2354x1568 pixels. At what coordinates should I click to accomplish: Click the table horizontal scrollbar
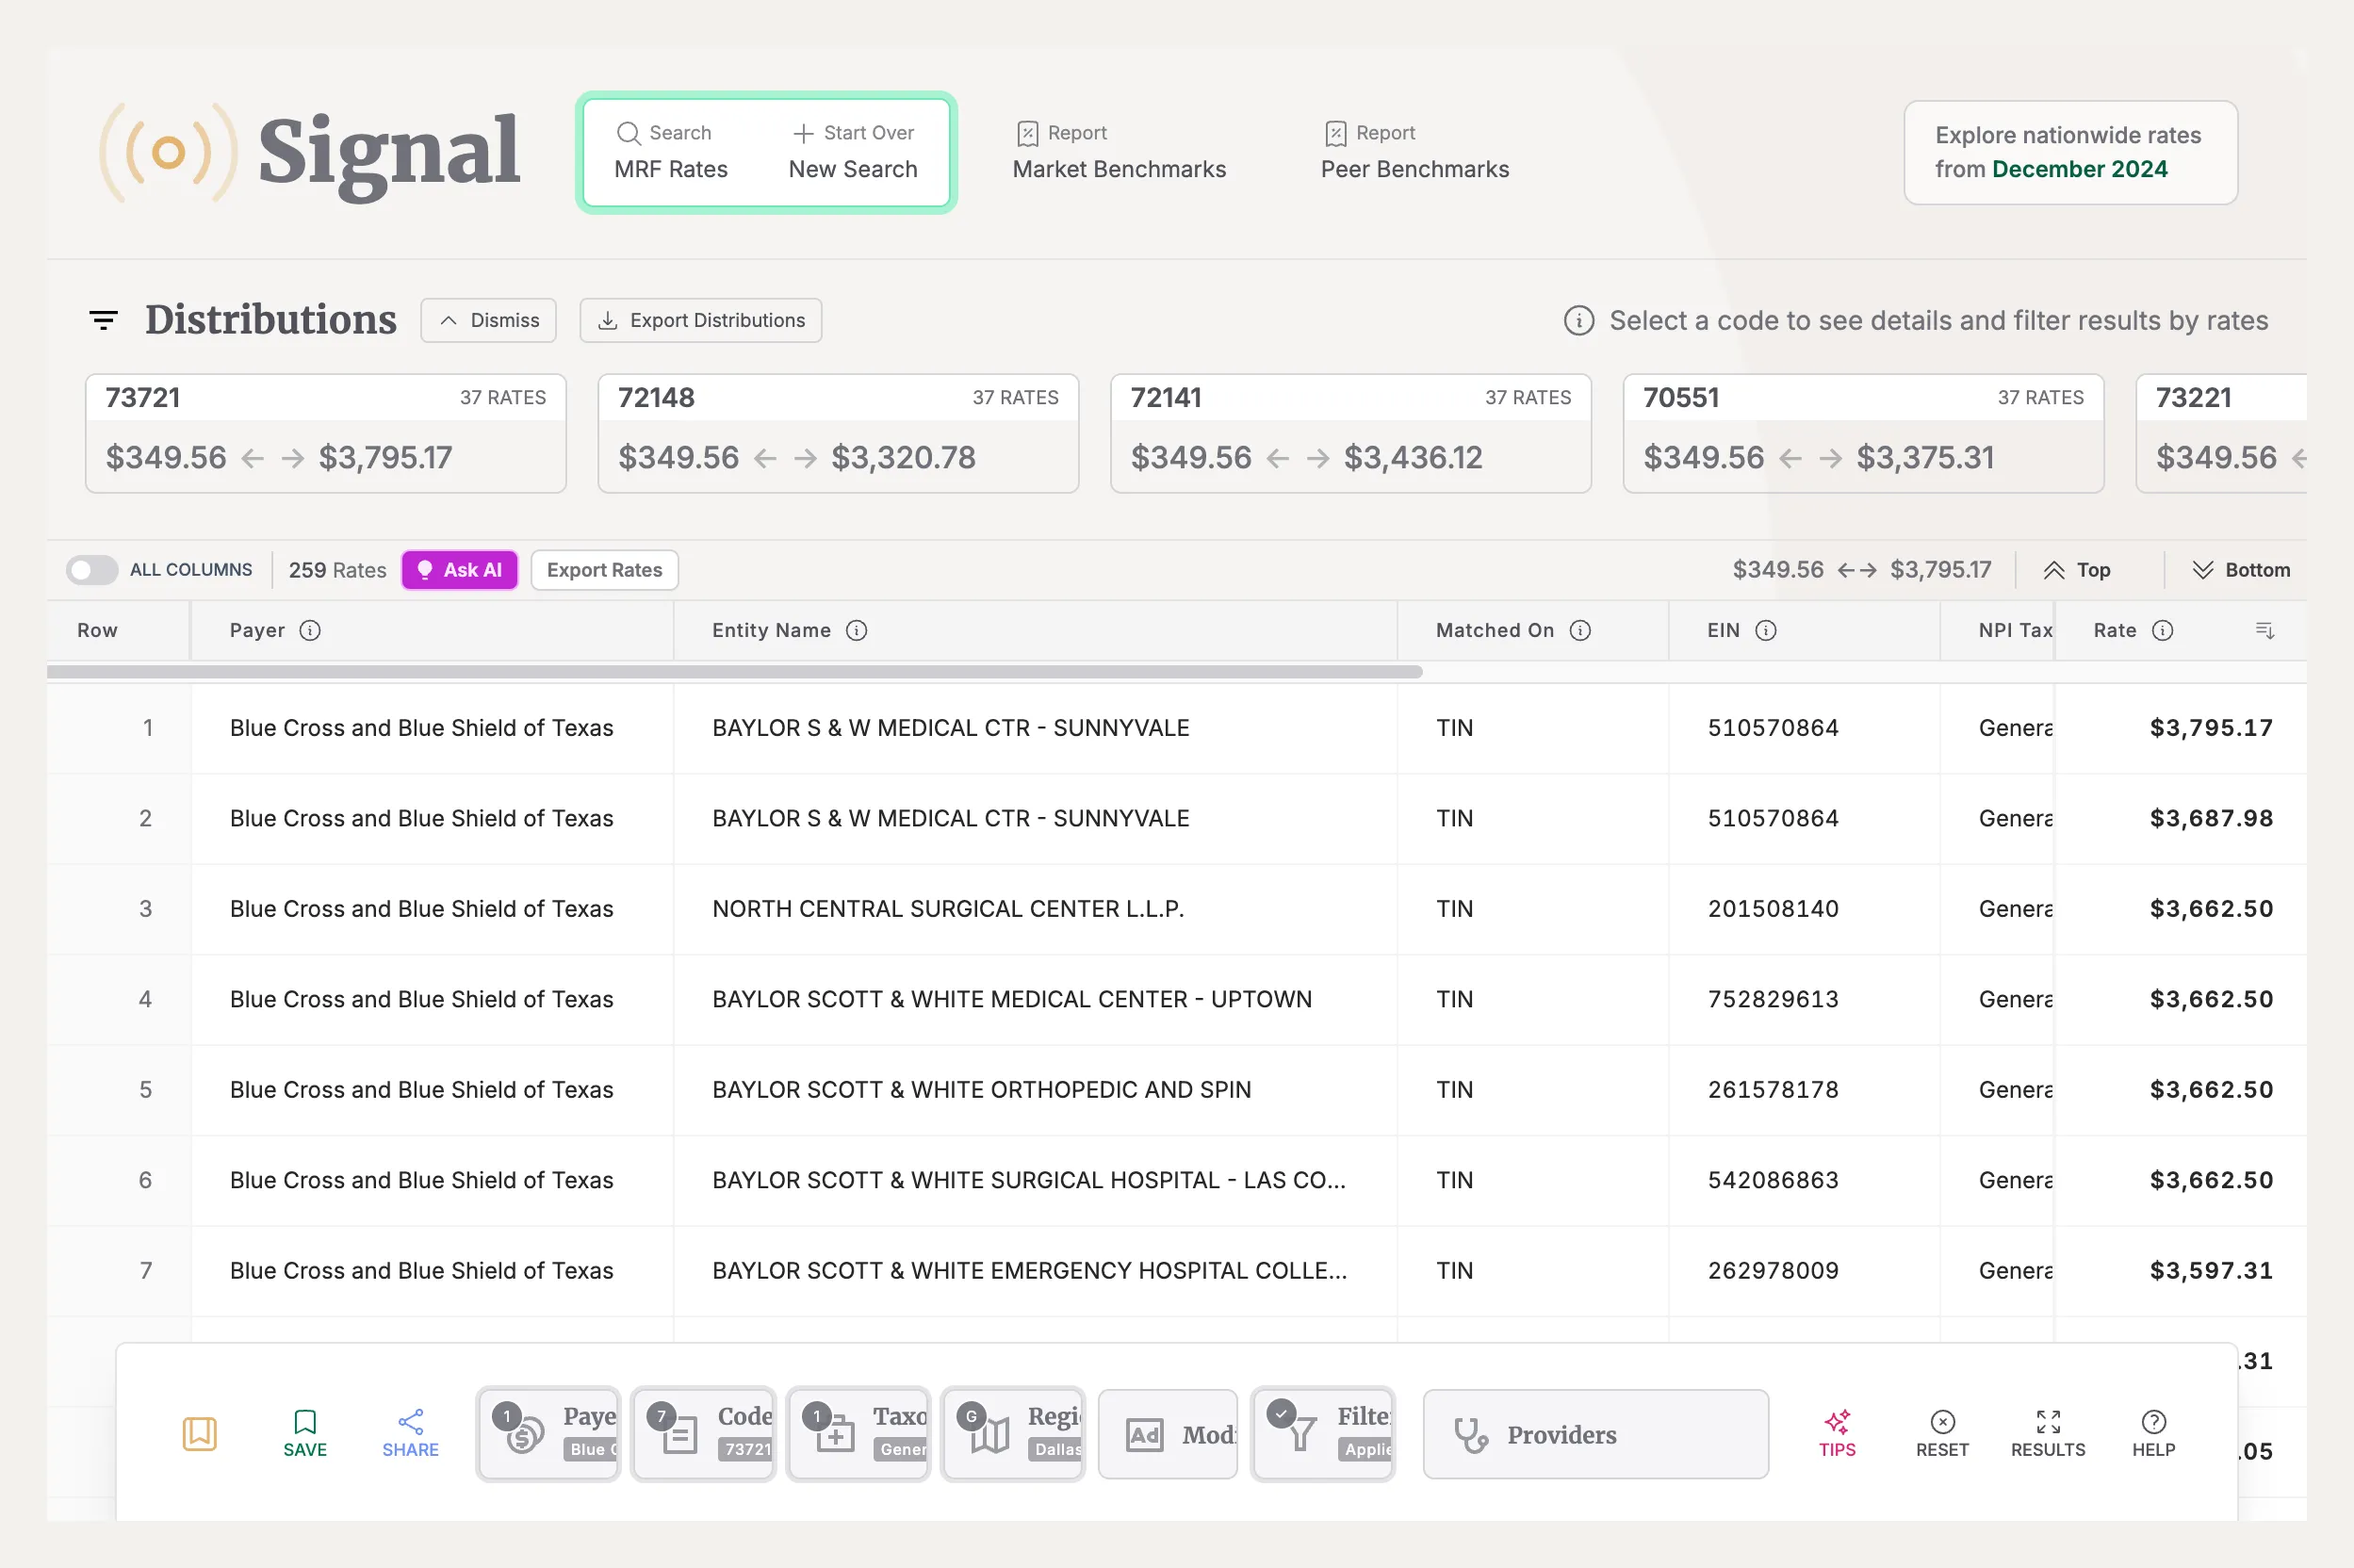(735, 672)
